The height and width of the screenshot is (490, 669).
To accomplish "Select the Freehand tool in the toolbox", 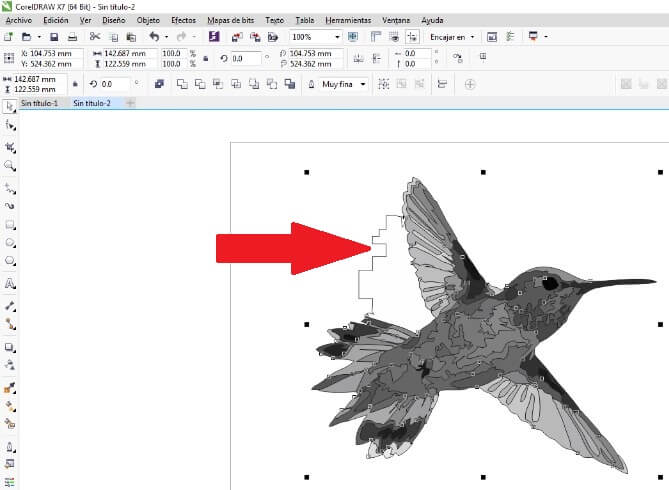I will [10, 188].
